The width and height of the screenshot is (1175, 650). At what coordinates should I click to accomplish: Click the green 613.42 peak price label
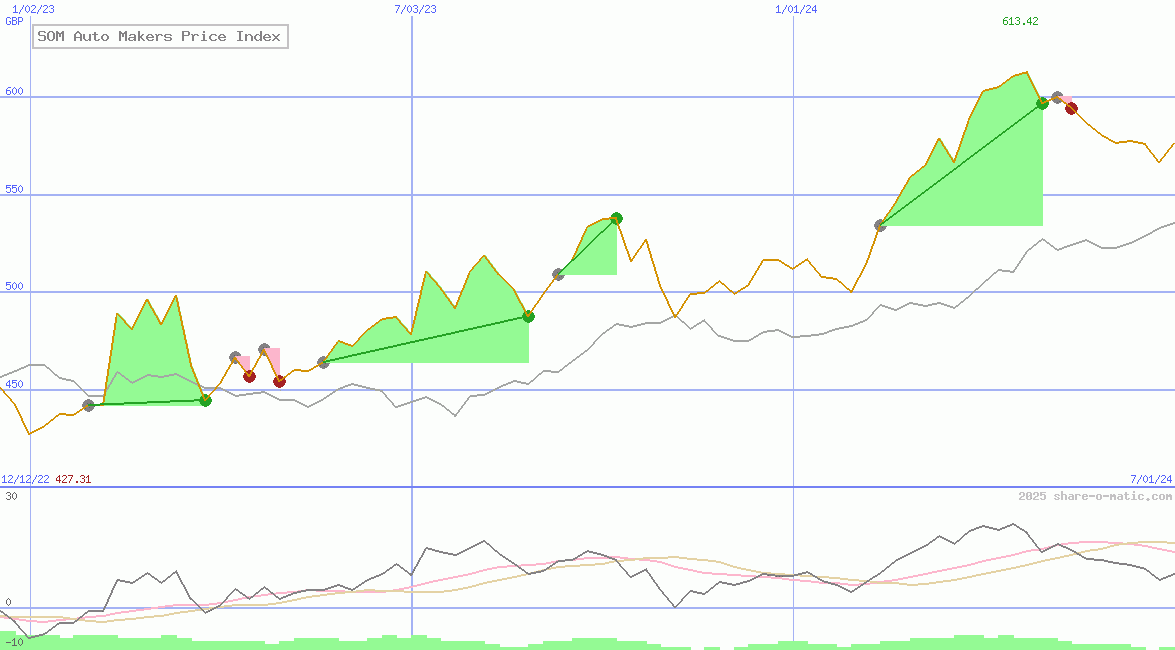(x=1020, y=20)
